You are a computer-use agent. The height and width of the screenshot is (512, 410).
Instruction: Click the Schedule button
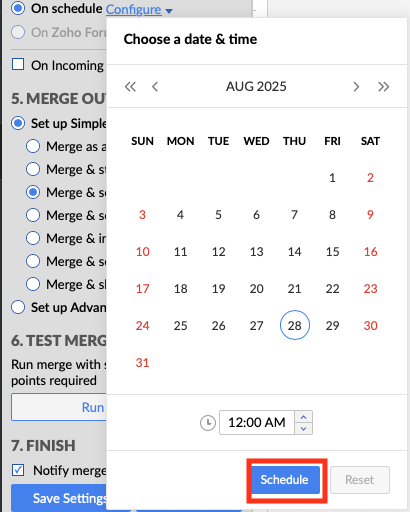pyautogui.click(x=285, y=480)
